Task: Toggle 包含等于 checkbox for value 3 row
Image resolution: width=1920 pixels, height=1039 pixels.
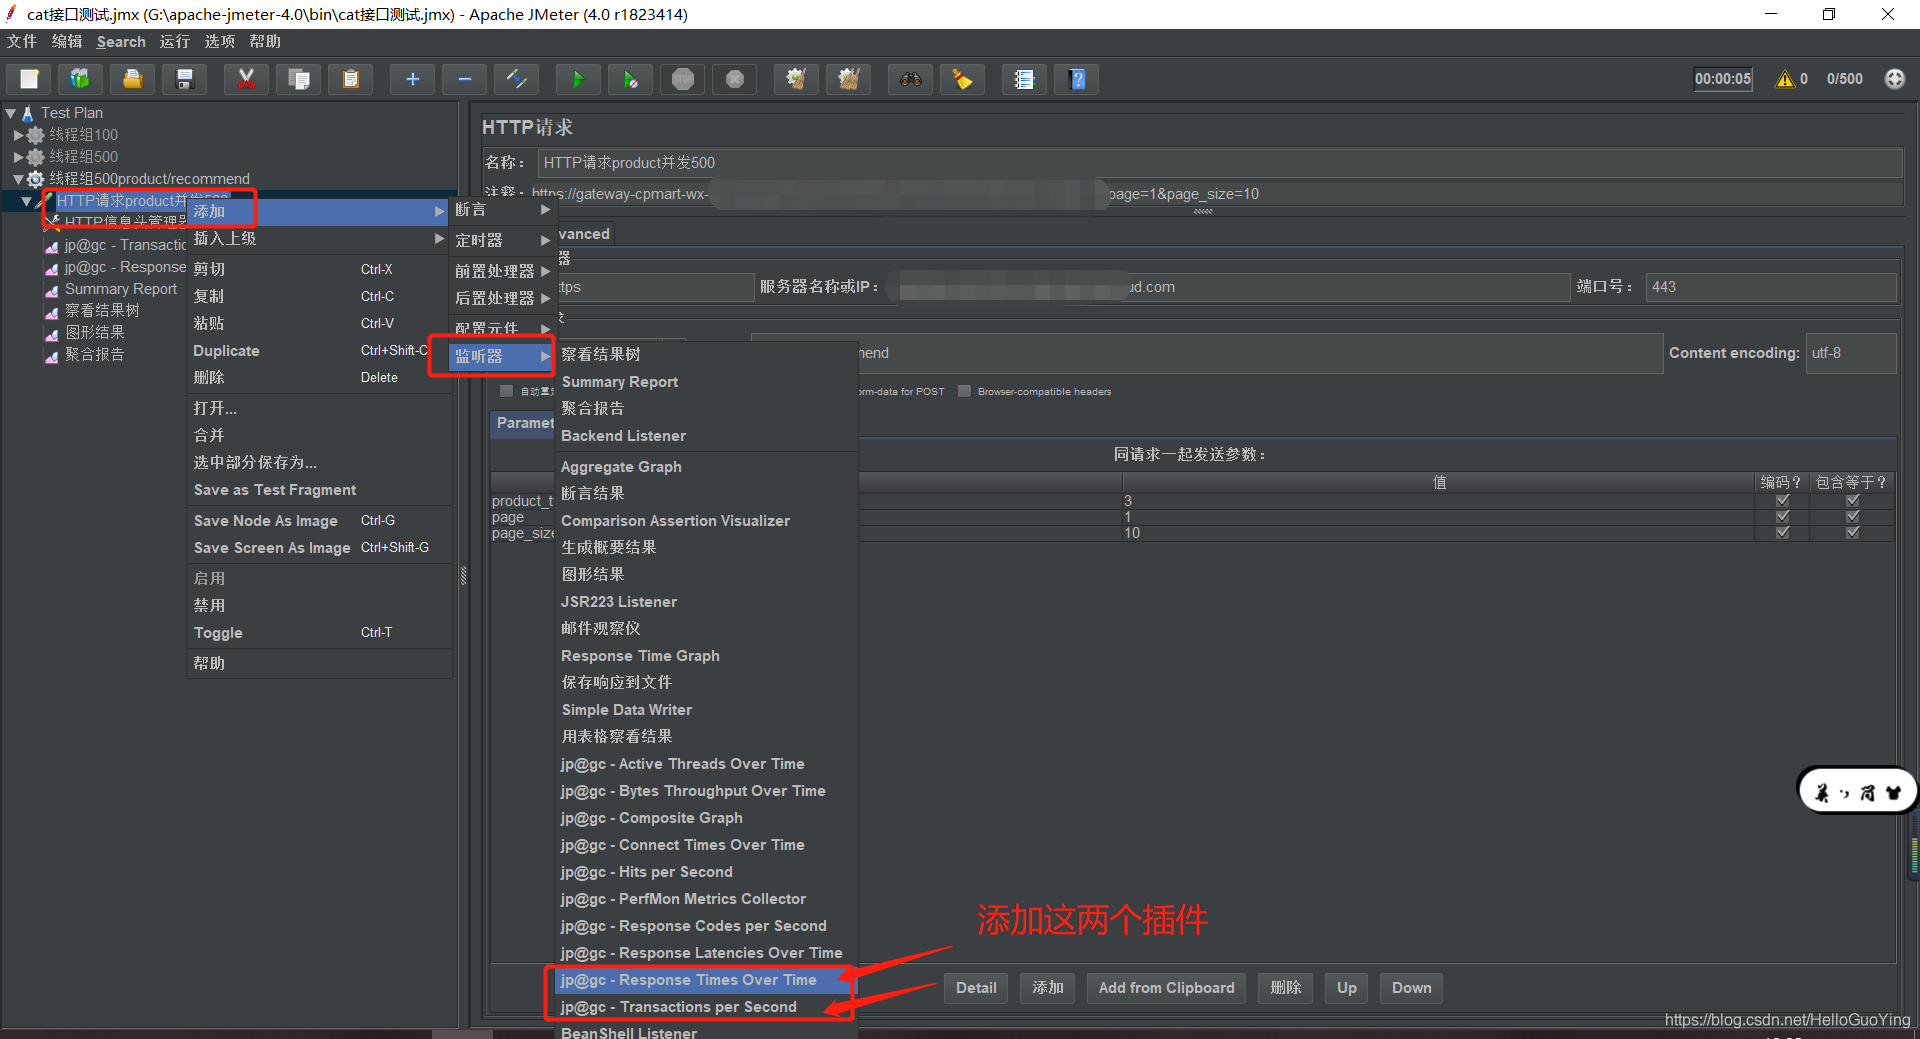Action: coord(1853,501)
